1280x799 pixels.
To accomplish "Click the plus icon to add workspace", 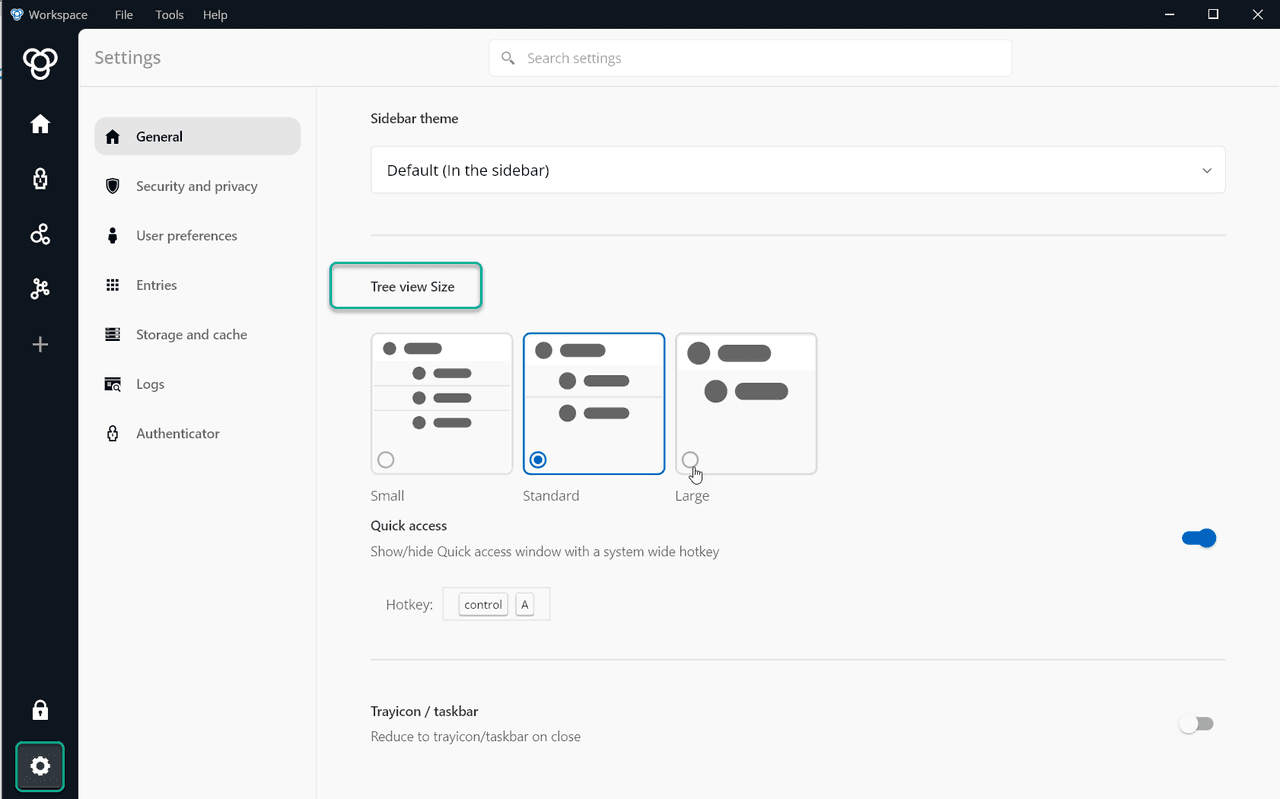I will 40,345.
